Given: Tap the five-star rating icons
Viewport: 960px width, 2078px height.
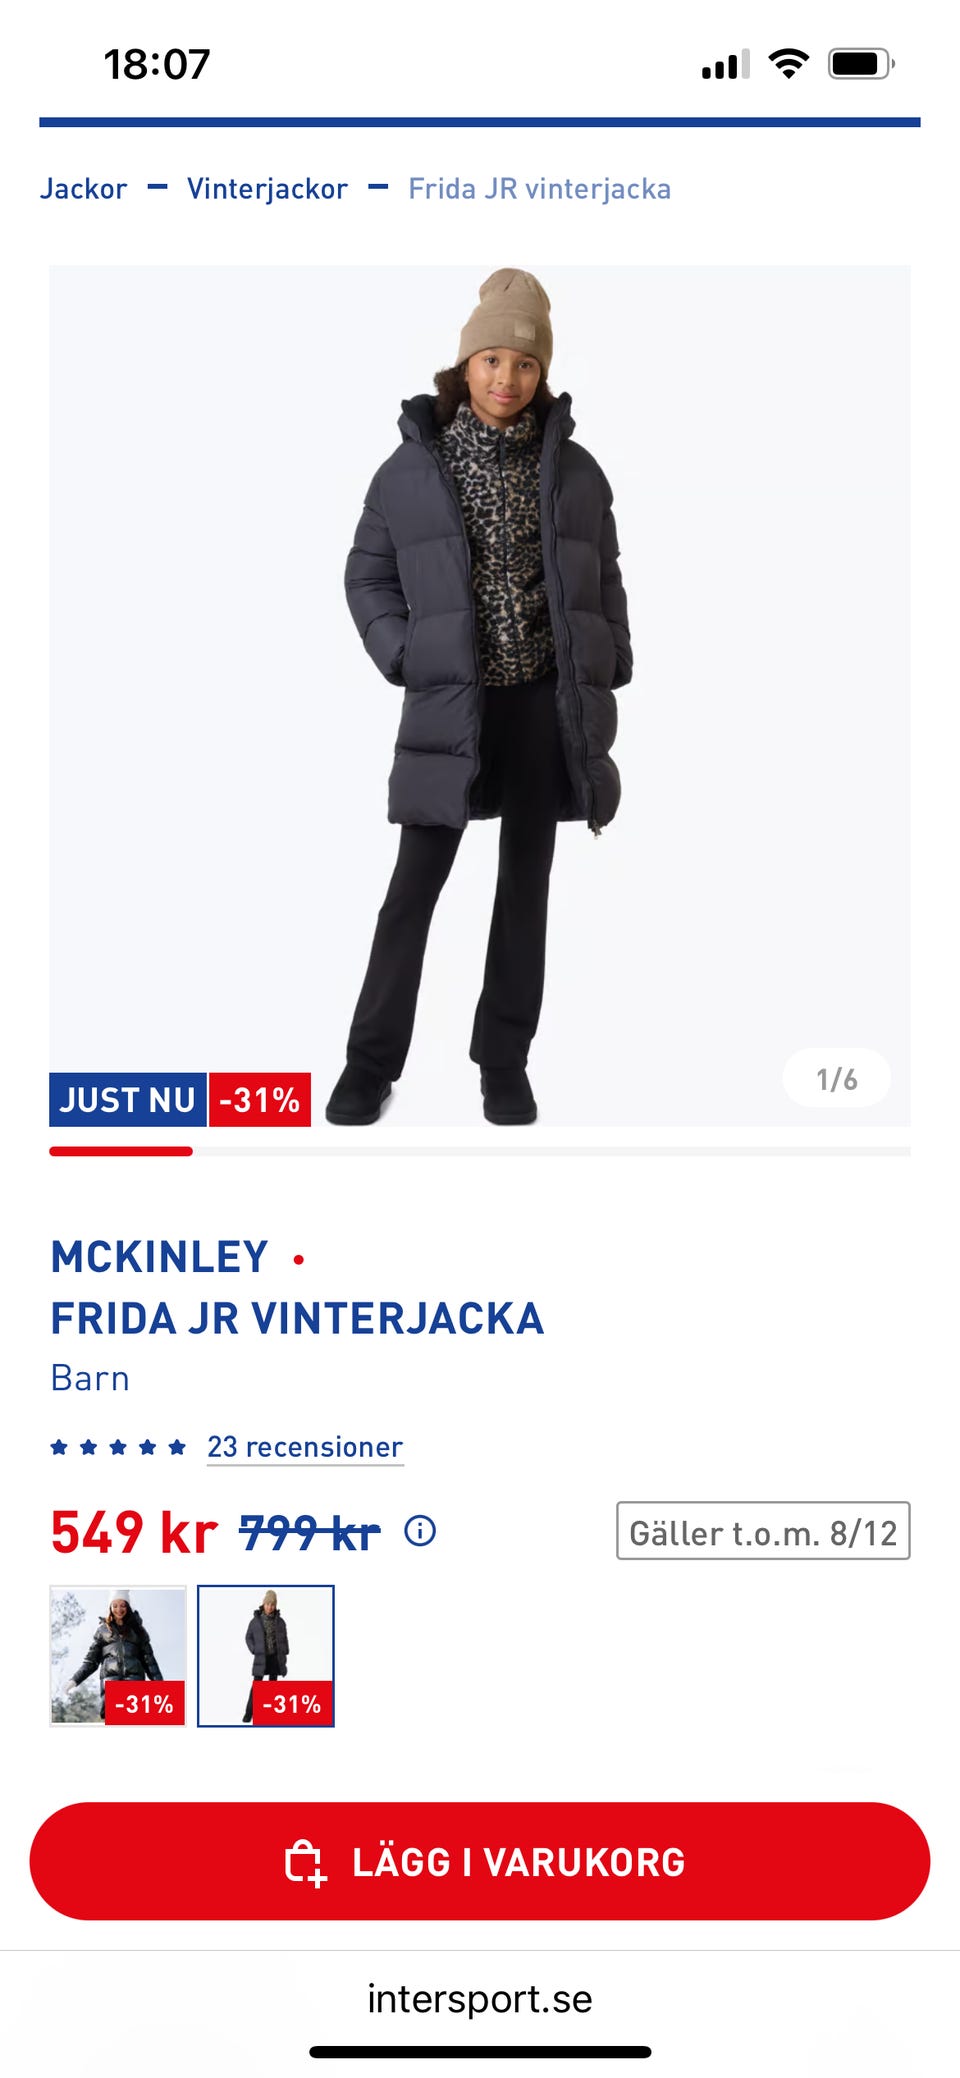Looking at the screenshot, I should pyautogui.click(x=118, y=1447).
